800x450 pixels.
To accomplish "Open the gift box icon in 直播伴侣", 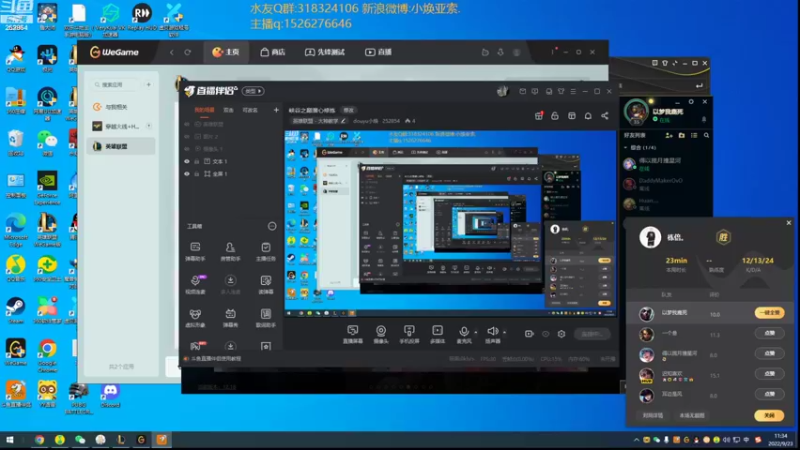I will pos(539,116).
